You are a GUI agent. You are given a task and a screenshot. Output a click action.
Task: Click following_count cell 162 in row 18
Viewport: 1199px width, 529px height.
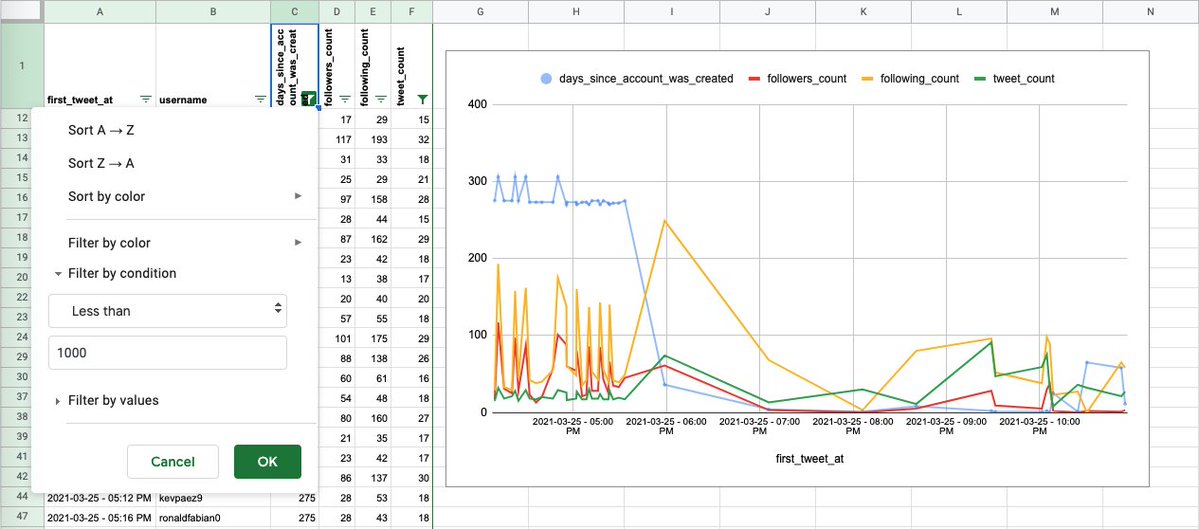[x=373, y=239]
